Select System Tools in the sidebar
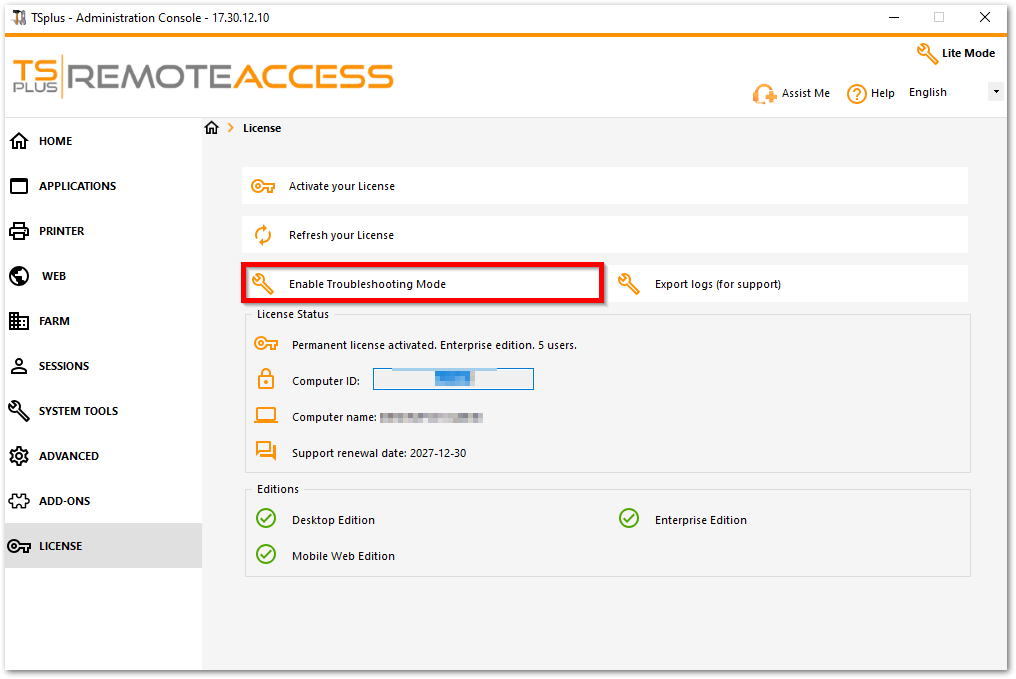Viewport: 1016px width, 679px height. 78,411
